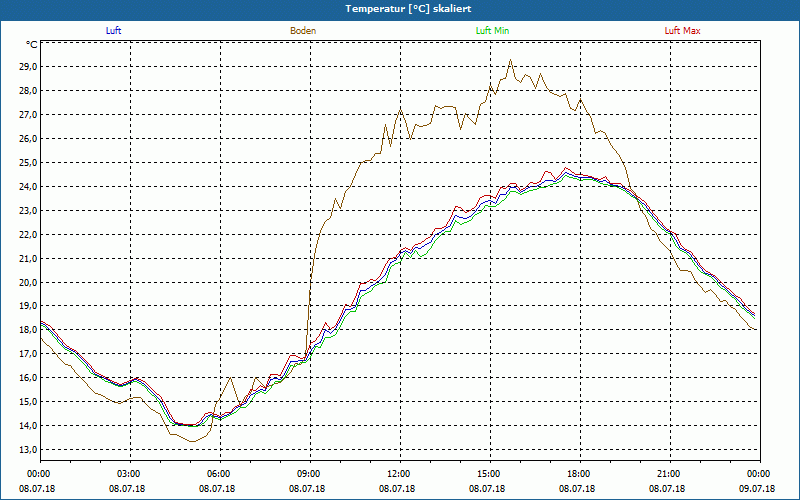
Task: Click the 17,0 y-axis value
Action: [28, 354]
